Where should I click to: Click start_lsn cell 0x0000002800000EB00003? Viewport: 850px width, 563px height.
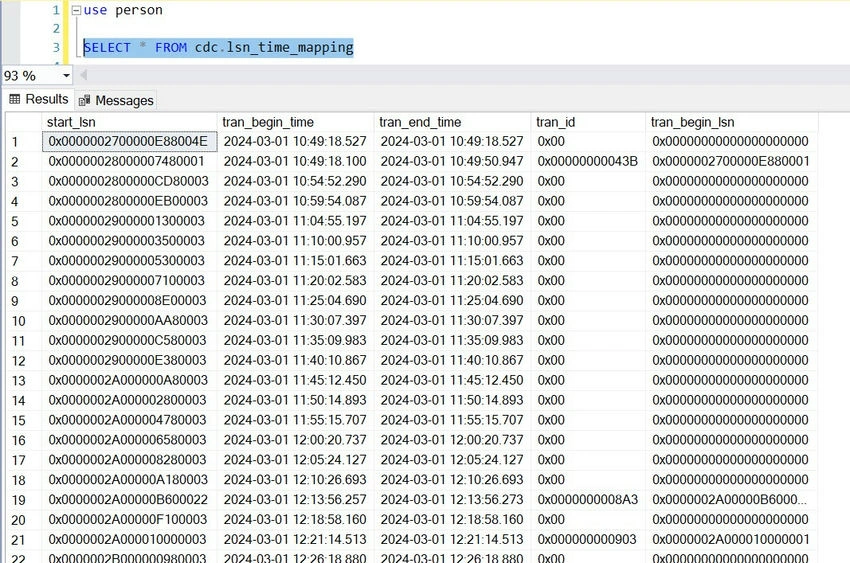pyautogui.click(x=130, y=202)
